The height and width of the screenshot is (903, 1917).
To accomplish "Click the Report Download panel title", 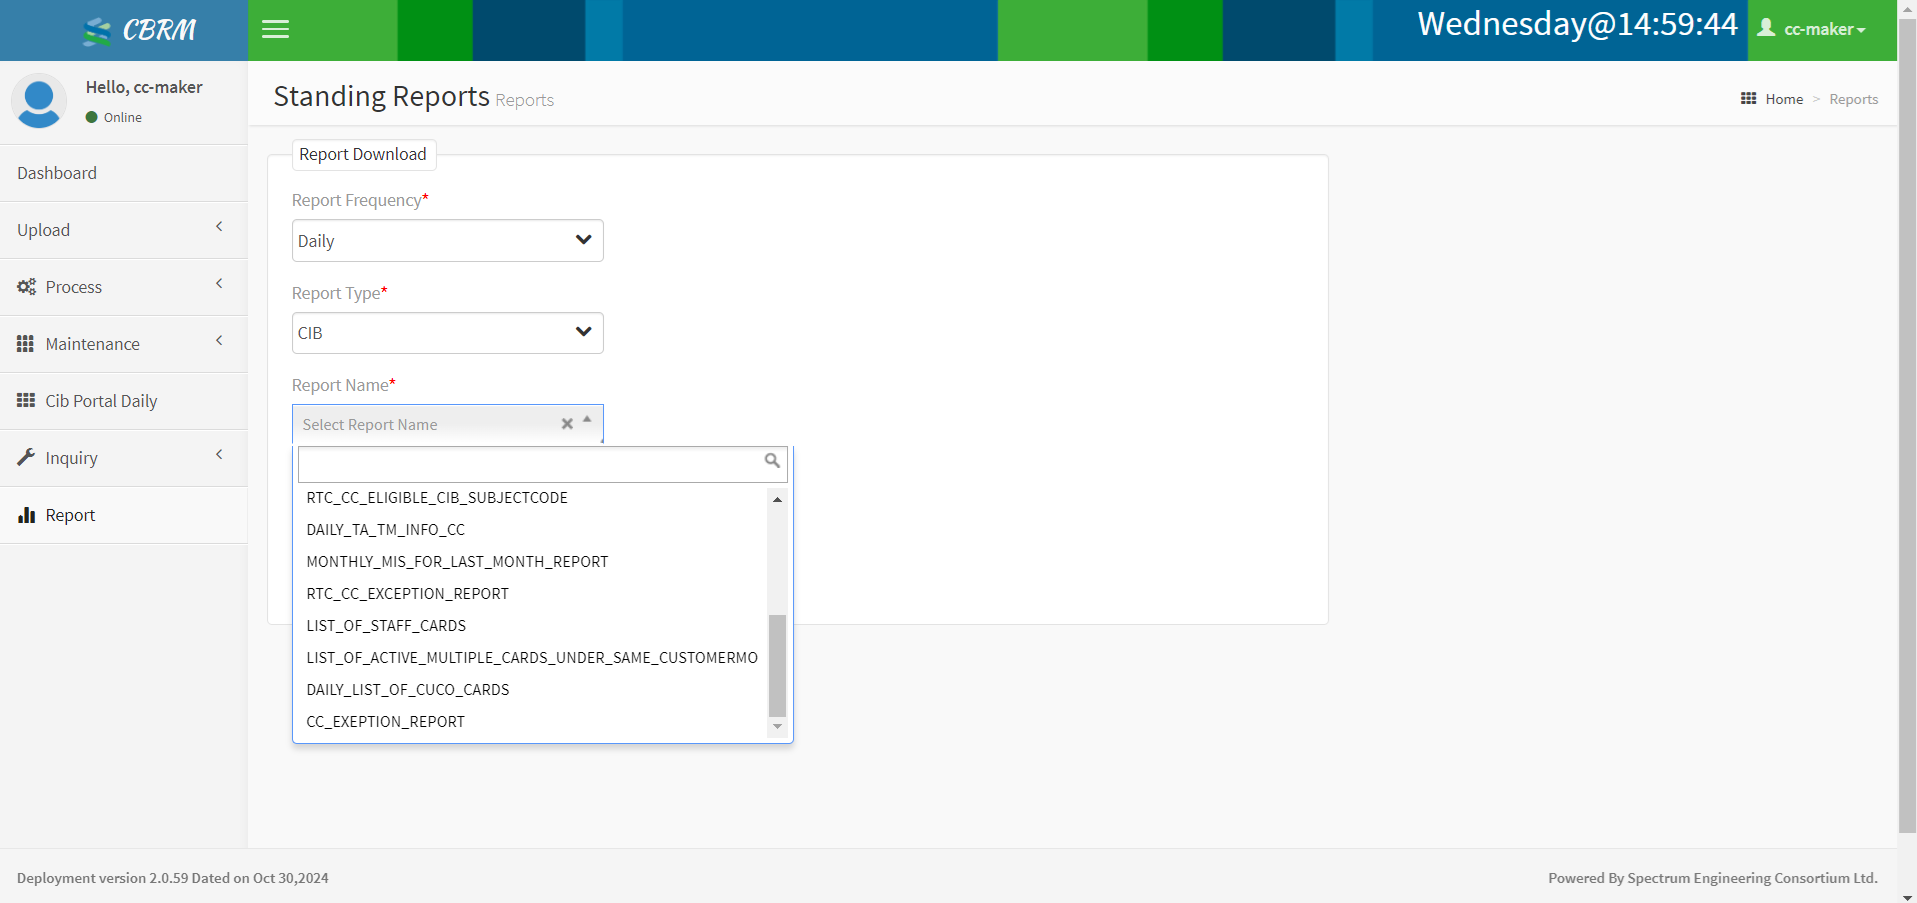I will click(363, 154).
